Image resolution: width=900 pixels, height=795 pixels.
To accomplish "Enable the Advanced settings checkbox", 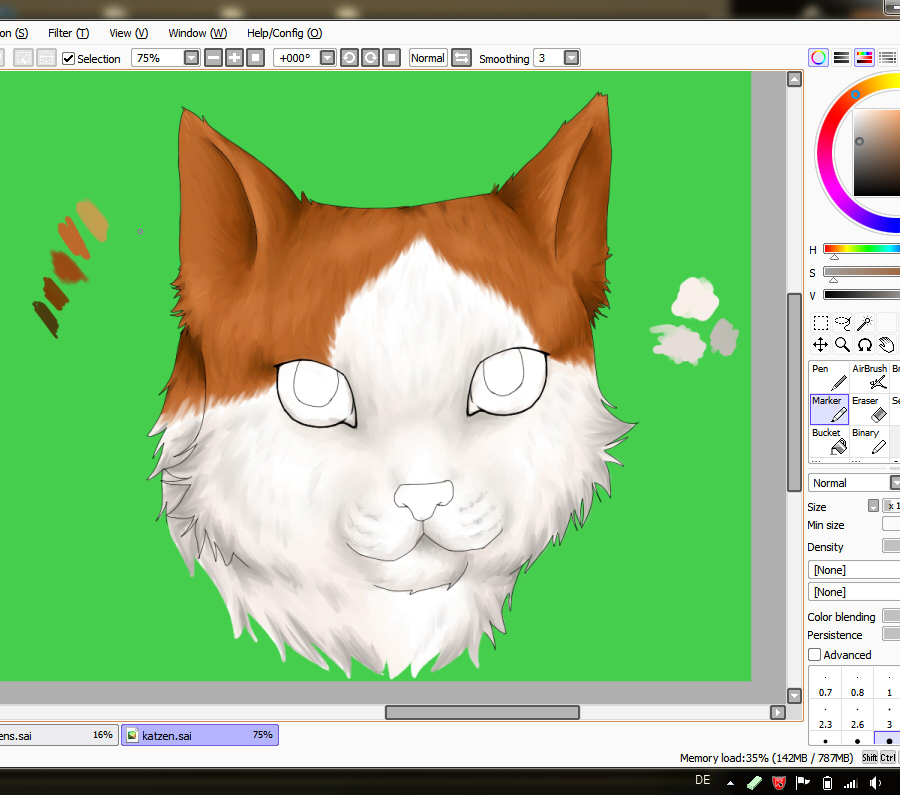I will (x=814, y=655).
